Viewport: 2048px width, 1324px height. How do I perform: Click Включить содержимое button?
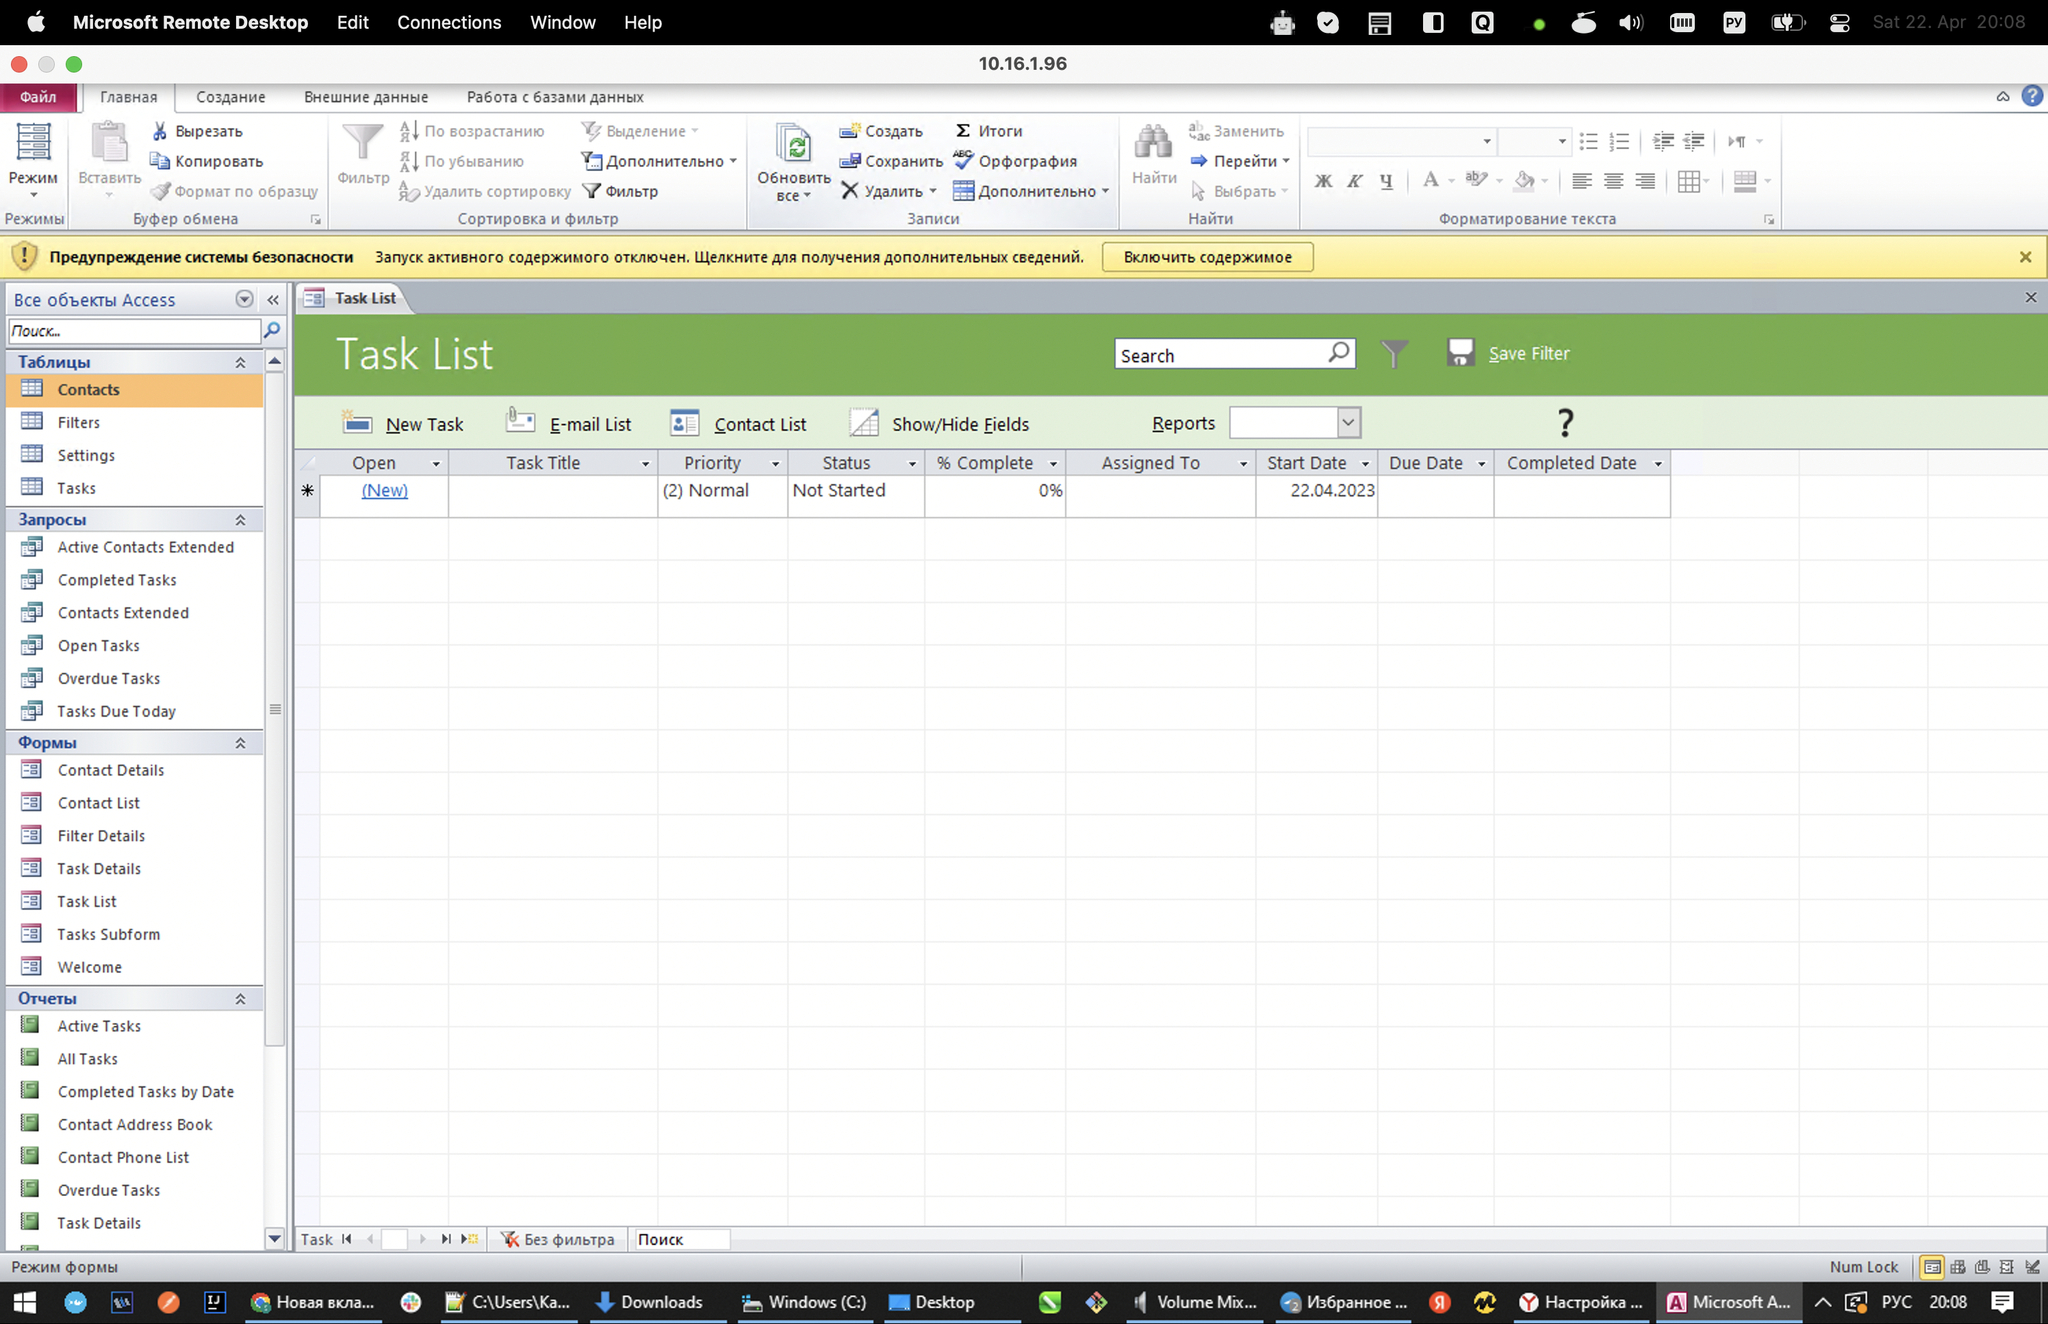point(1207,257)
